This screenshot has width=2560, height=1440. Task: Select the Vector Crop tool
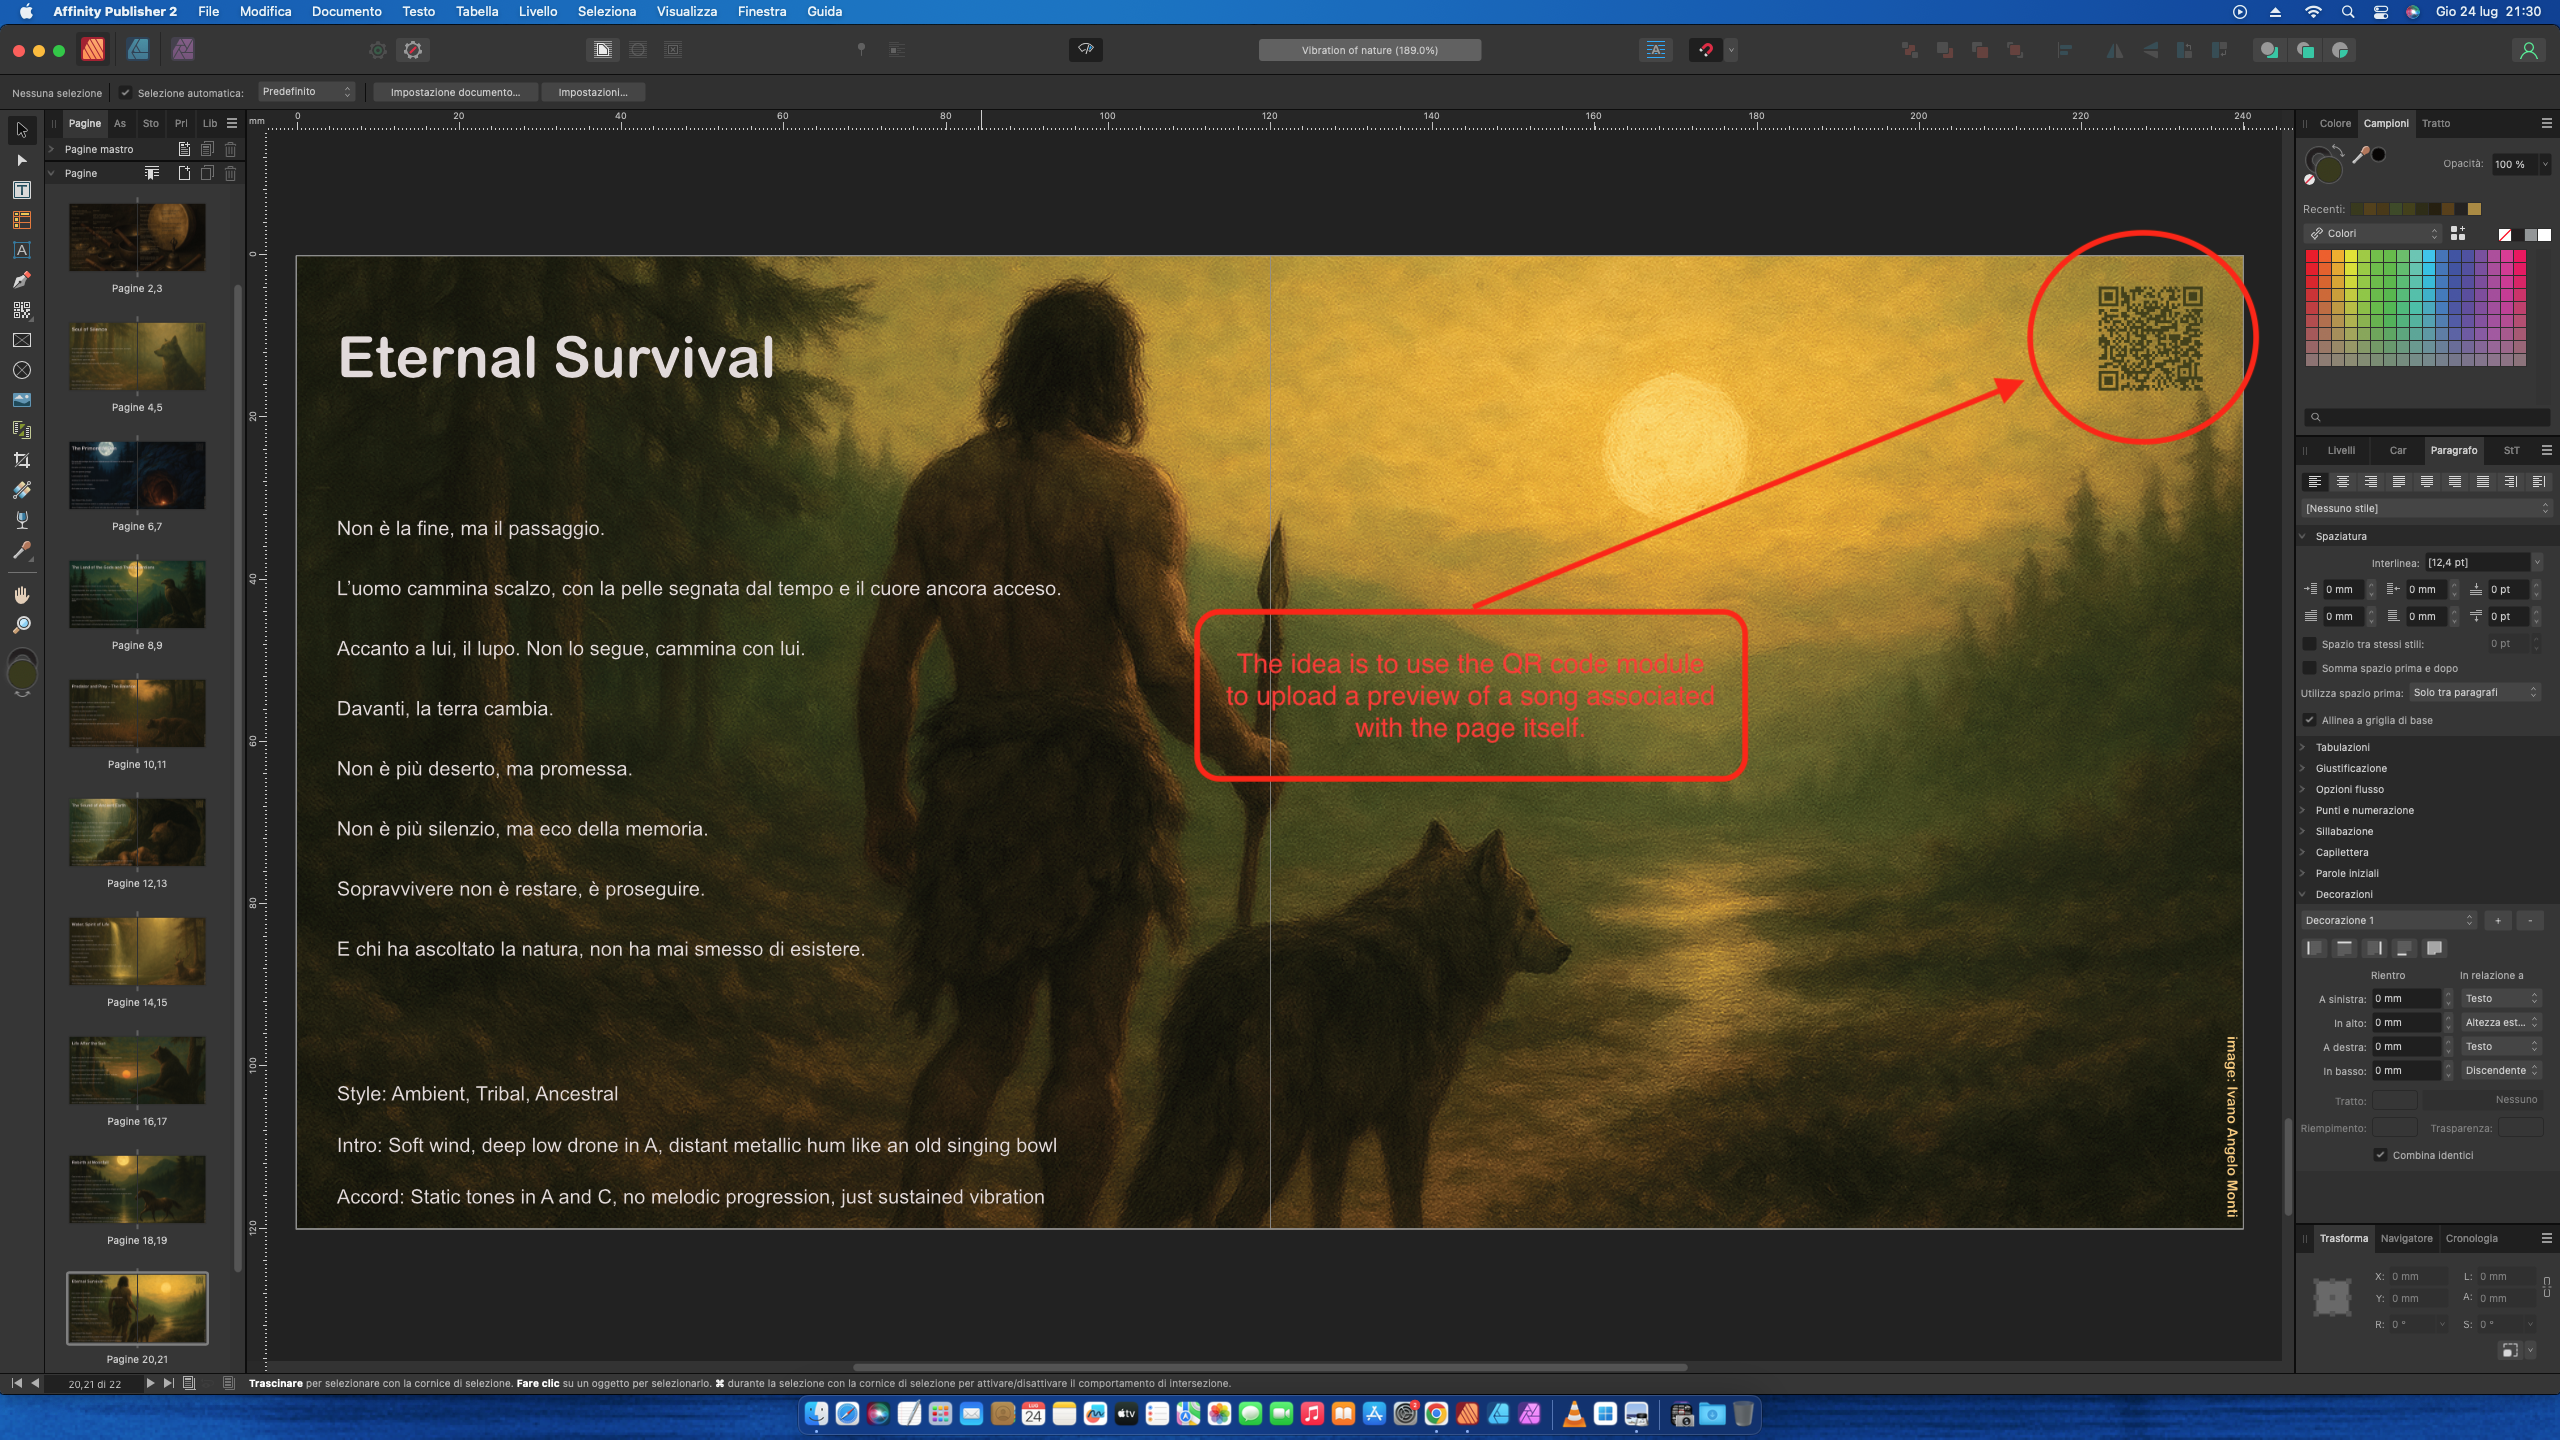pyautogui.click(x=22, y=460)
